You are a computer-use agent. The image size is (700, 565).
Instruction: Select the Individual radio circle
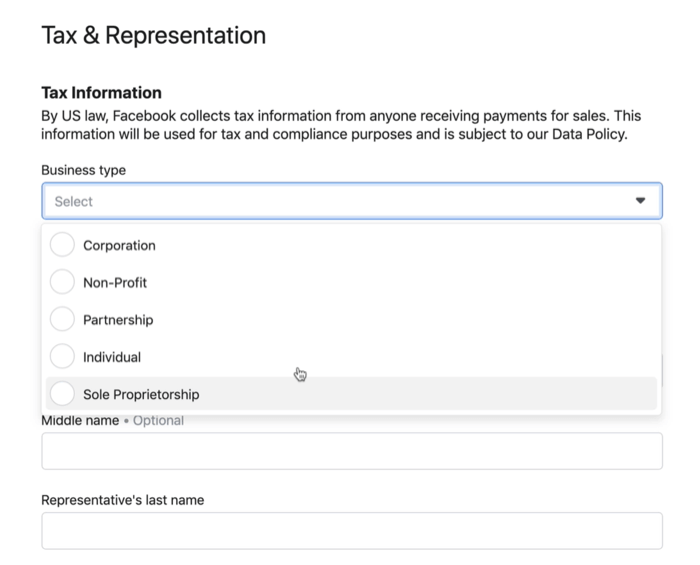(x=62, y=357)
